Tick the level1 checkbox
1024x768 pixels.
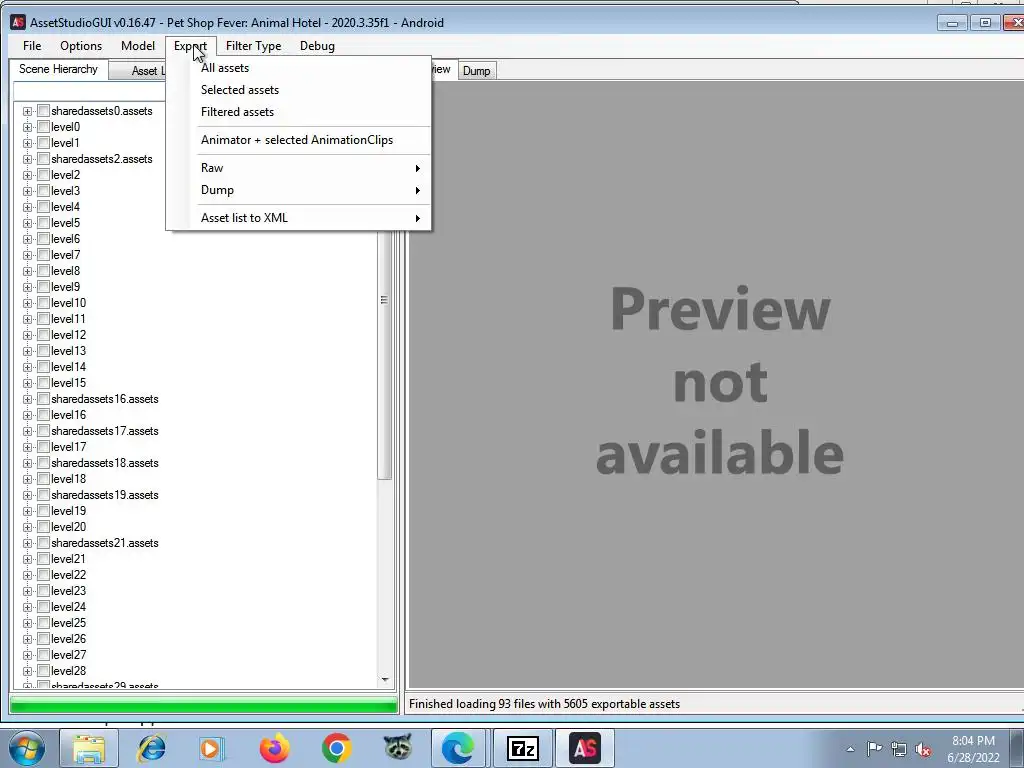(44, 142)
